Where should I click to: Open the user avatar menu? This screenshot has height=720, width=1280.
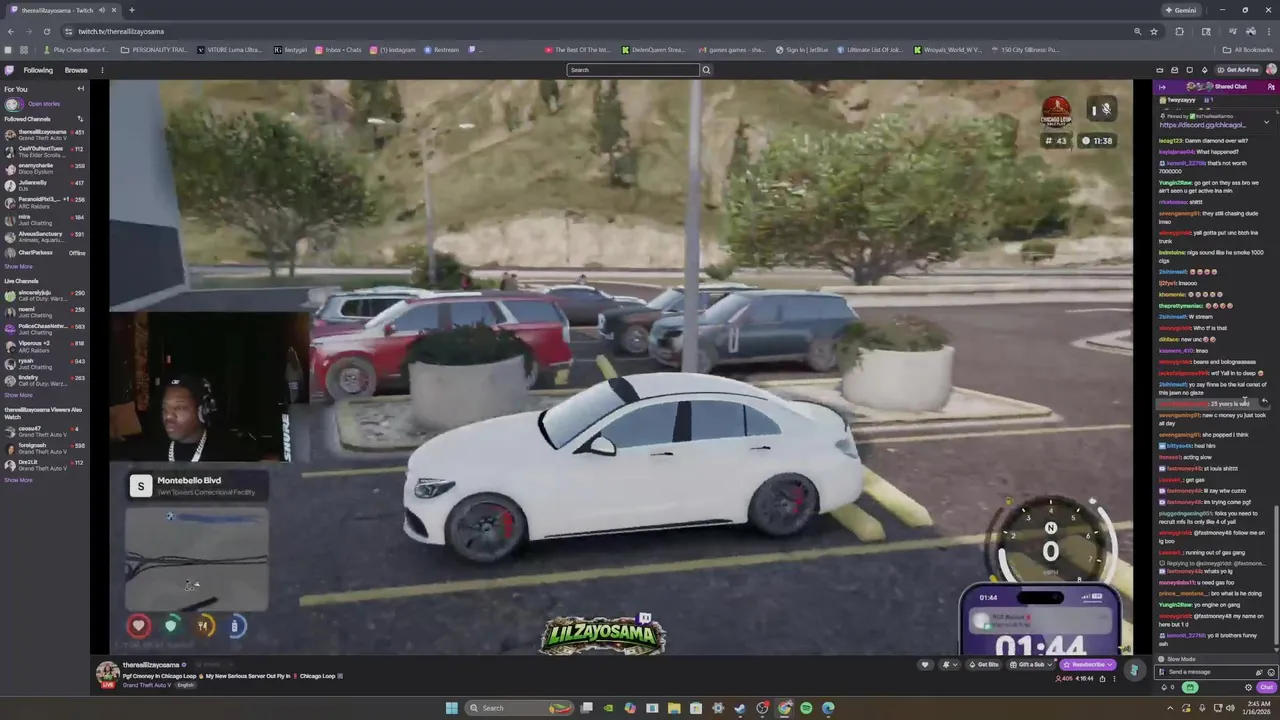[x=1271, y=70]
